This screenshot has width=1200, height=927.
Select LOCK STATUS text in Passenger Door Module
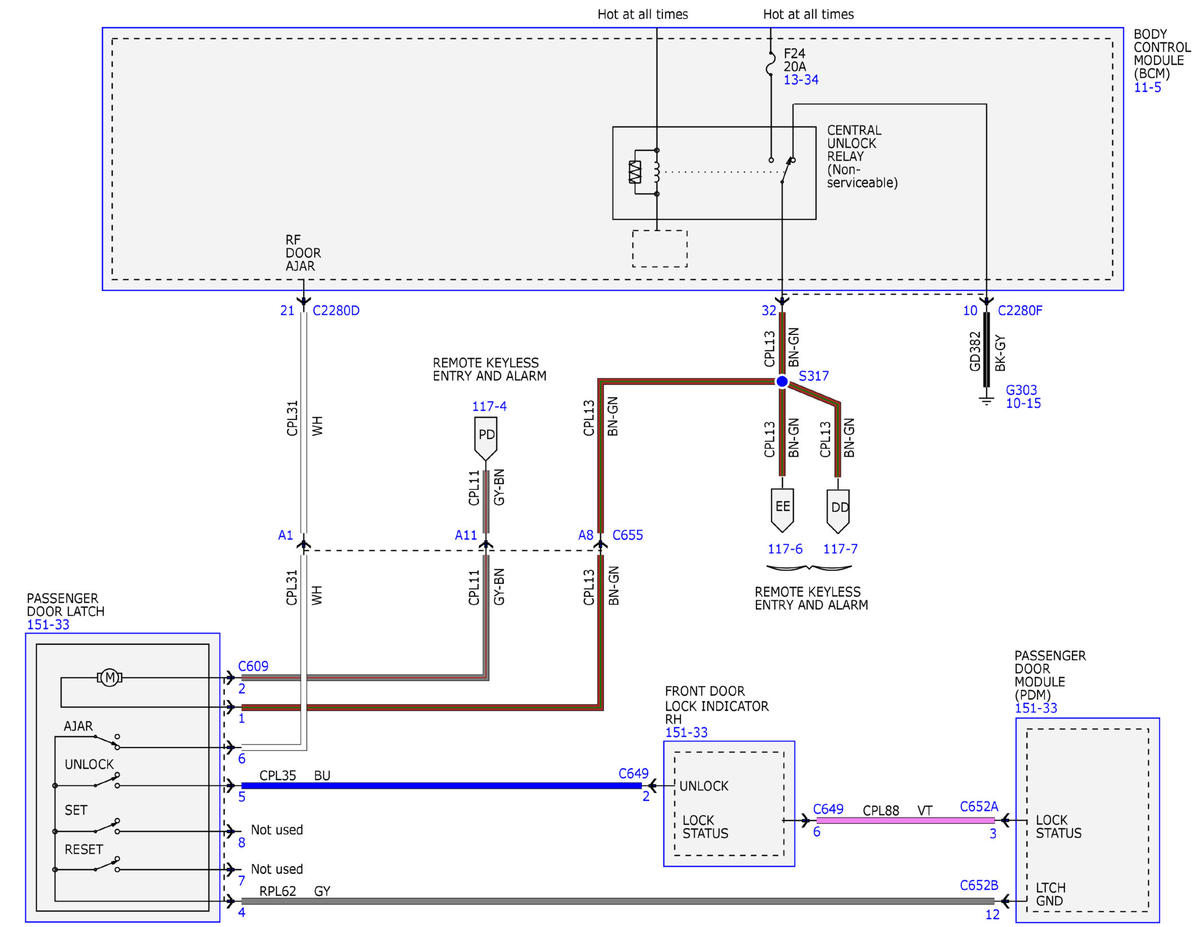coord(1059,827)
